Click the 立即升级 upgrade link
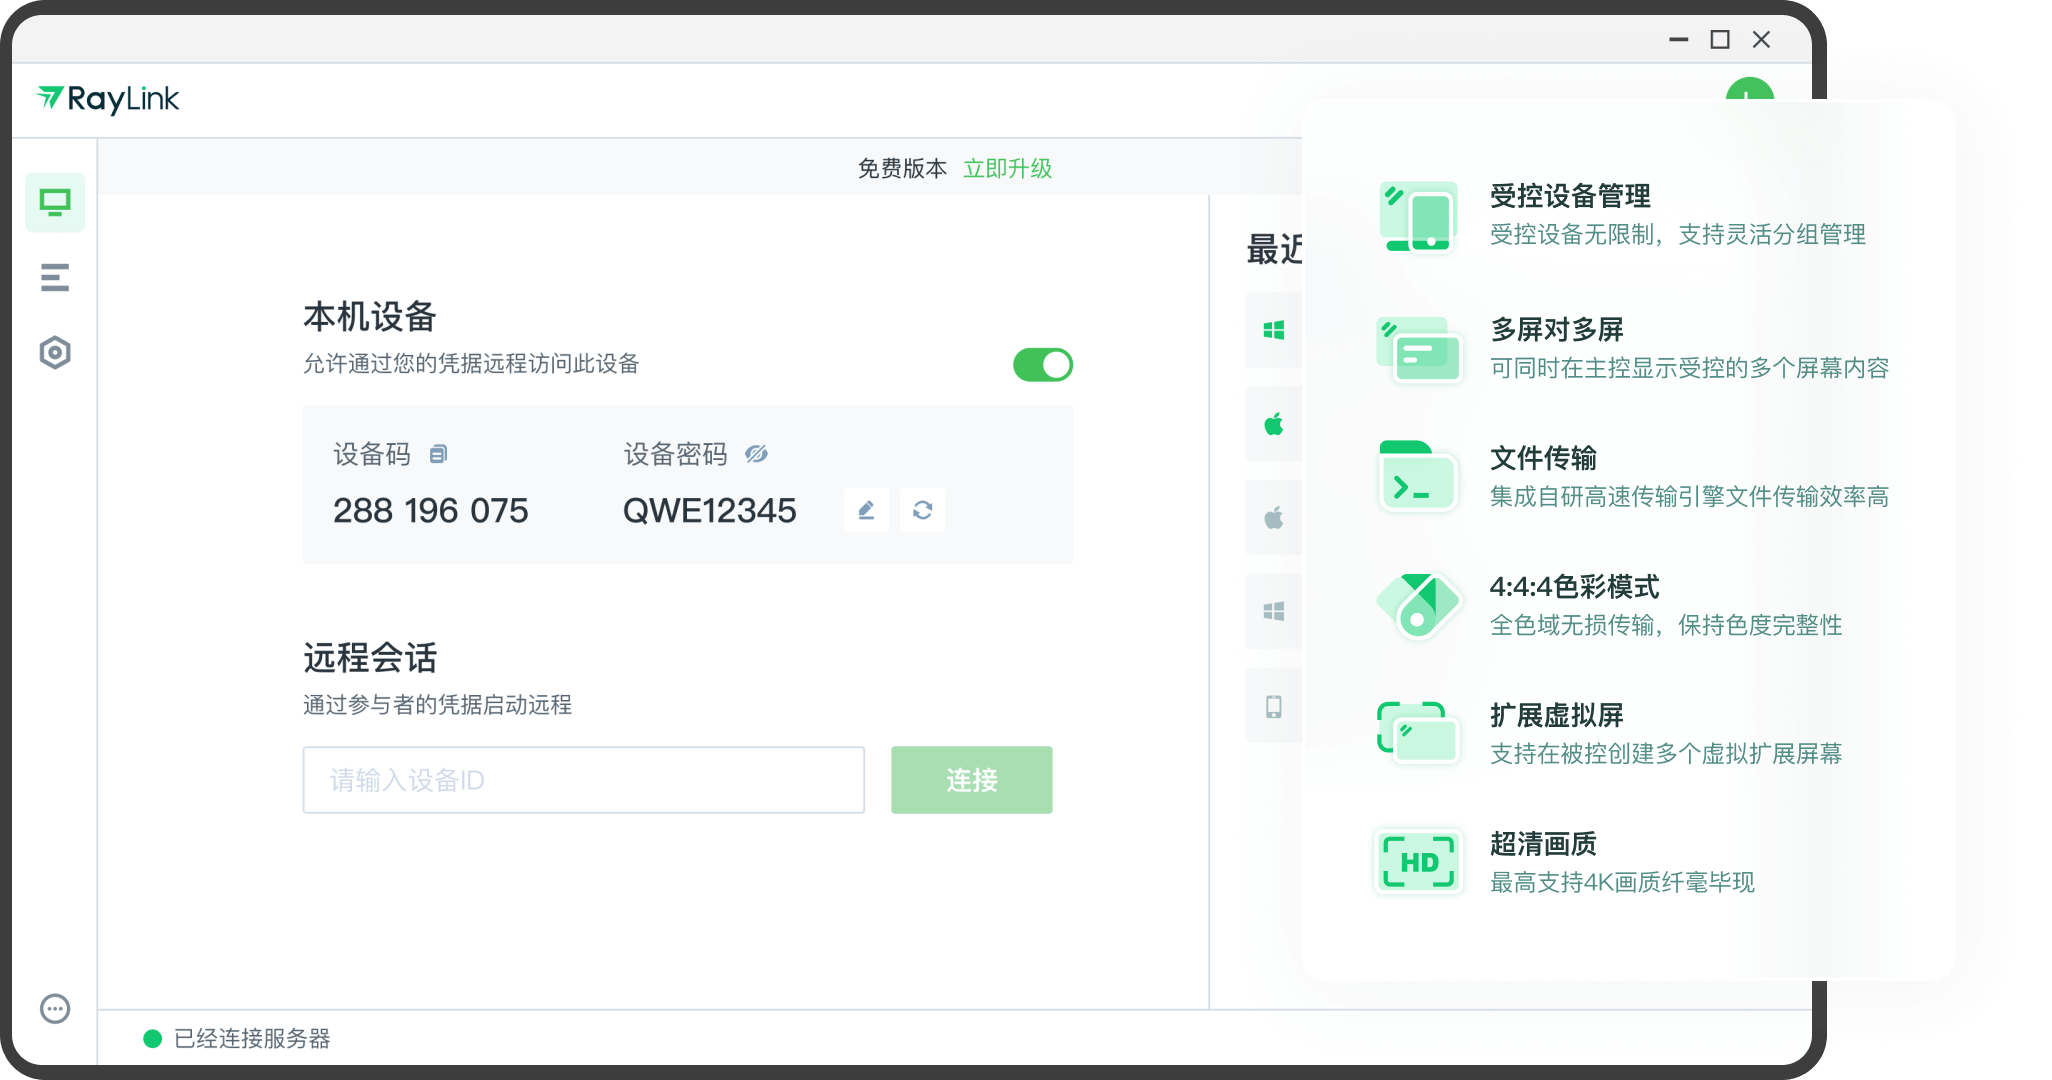The height and width of the screenshot is (1080, 2052). point(1007,169)
